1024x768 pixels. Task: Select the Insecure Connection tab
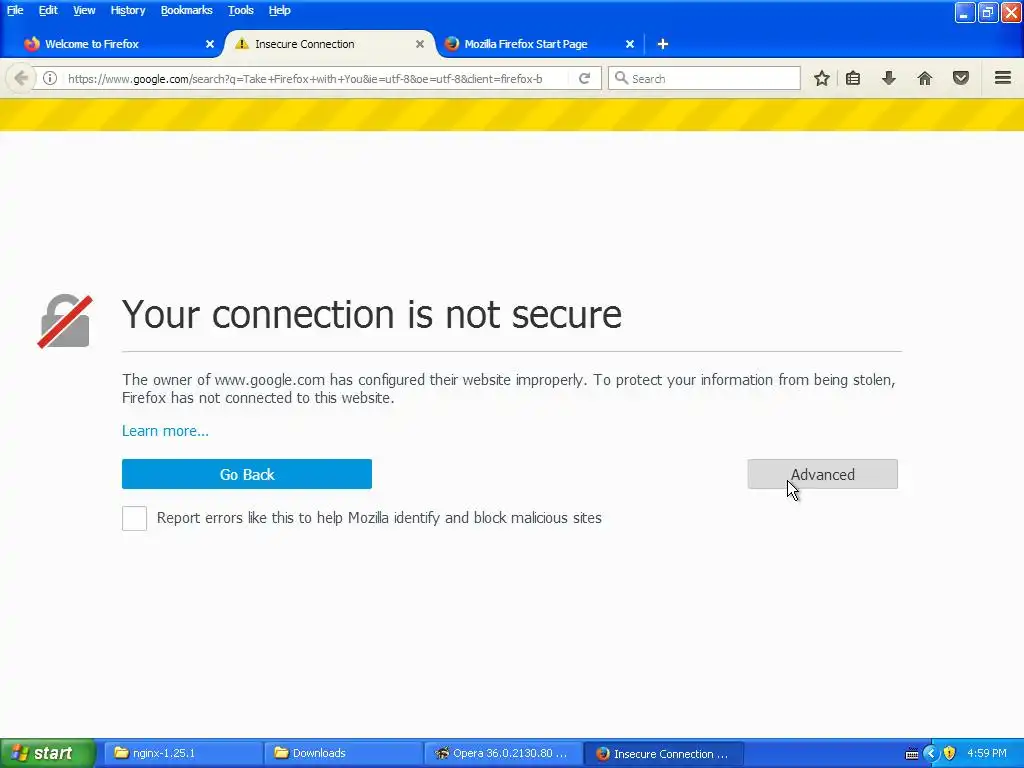point(330,44)
